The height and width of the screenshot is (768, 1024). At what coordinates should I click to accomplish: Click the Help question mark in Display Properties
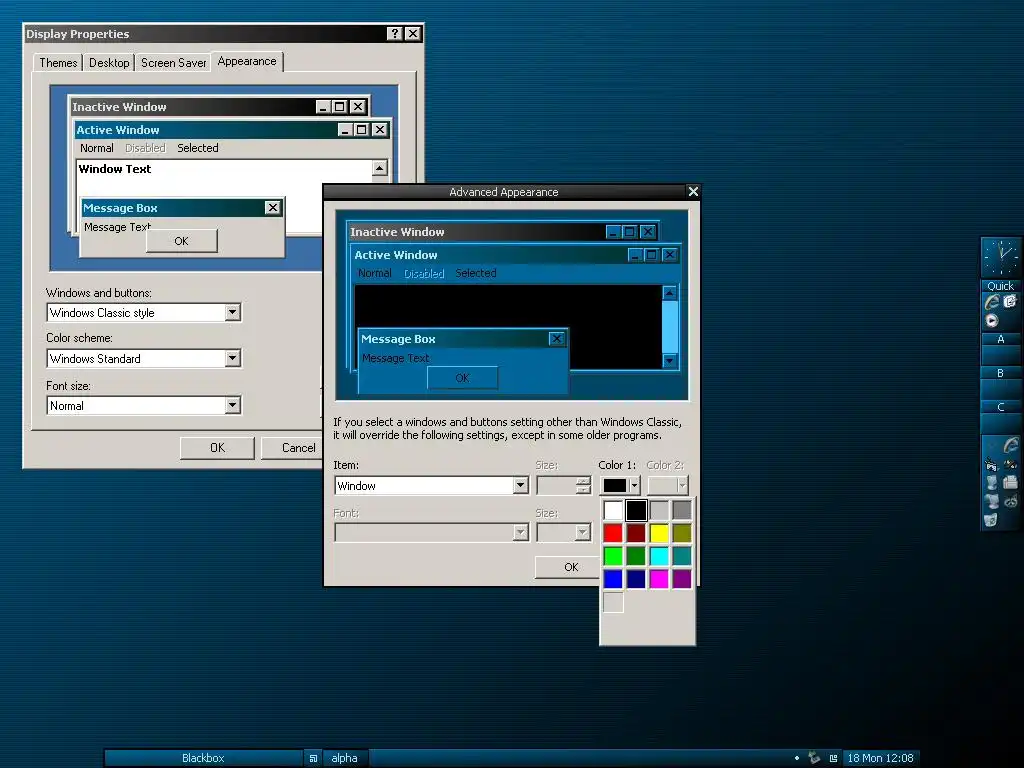[x=394, y=34]
